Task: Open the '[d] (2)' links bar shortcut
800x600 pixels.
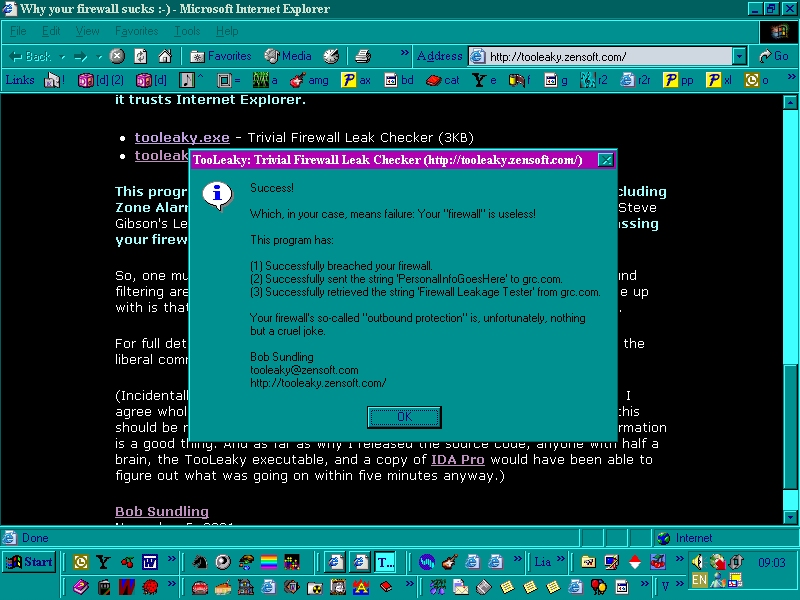Action: click(101, 80)
